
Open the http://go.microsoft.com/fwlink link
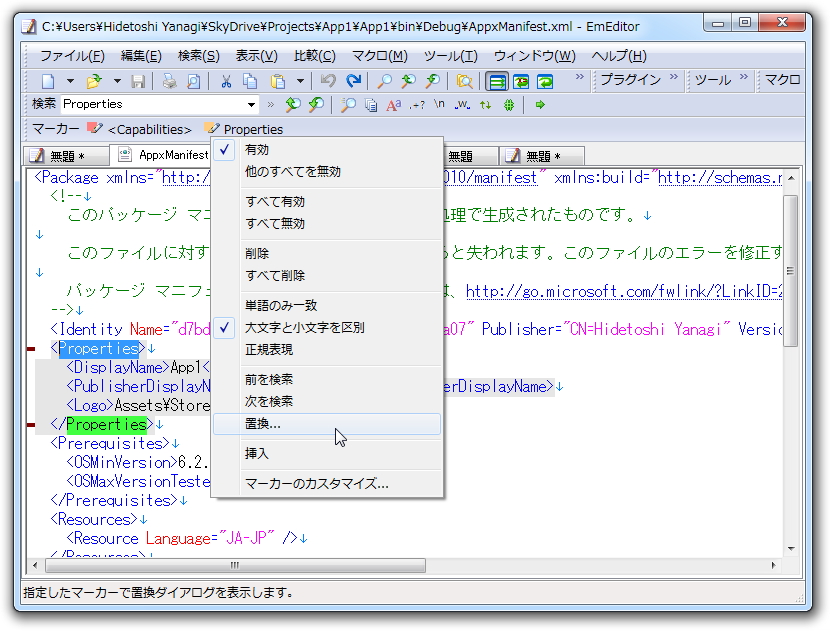tap(624, 291)
